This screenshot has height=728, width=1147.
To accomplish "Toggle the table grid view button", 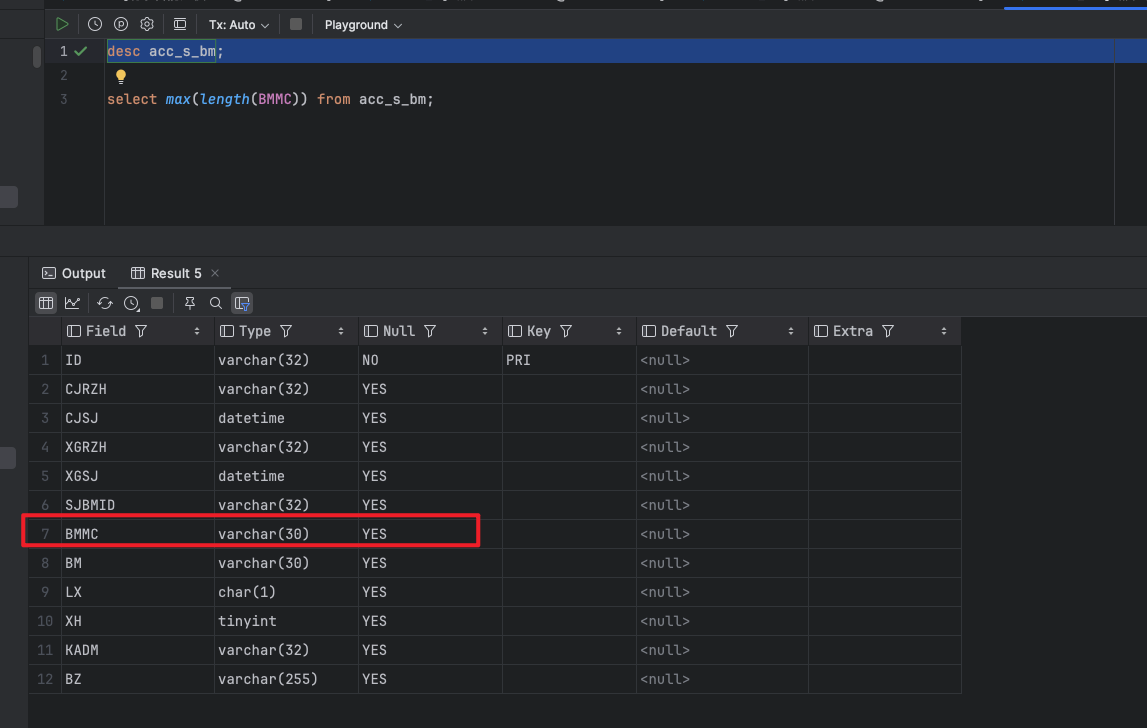I will tap(46, 303).
